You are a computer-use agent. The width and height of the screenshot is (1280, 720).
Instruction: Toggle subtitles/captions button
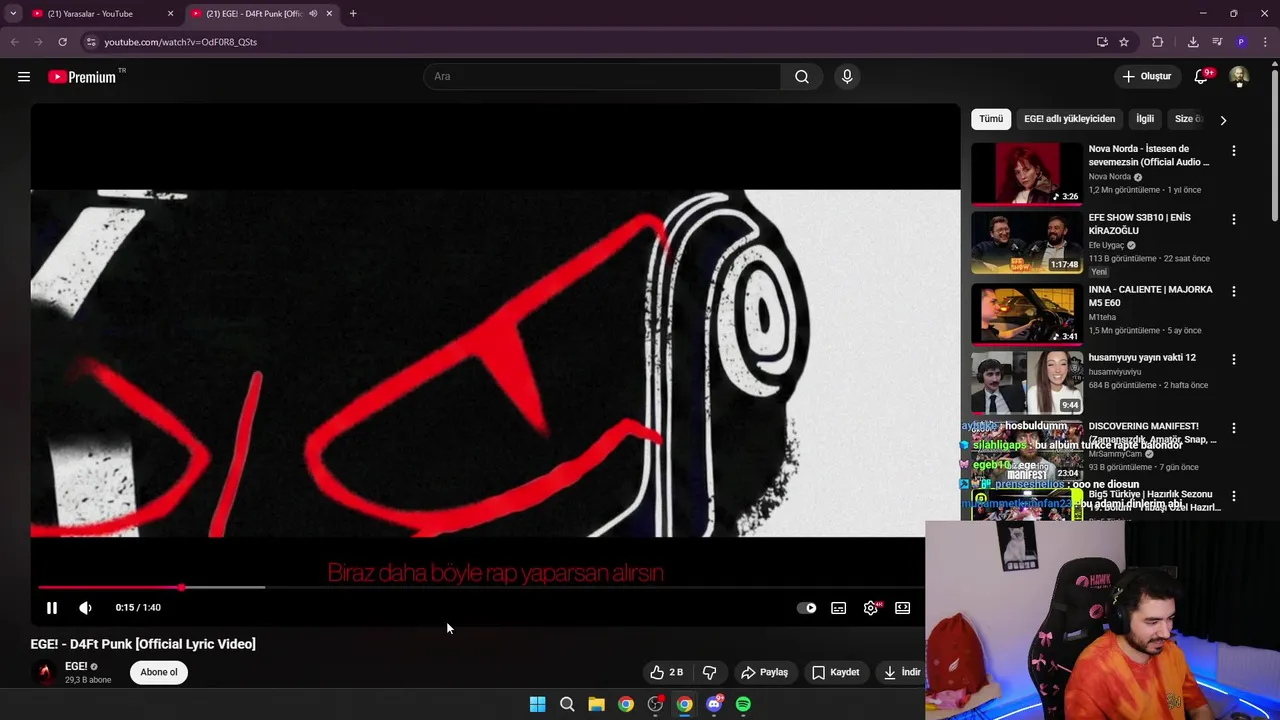(x=839, y=608)
